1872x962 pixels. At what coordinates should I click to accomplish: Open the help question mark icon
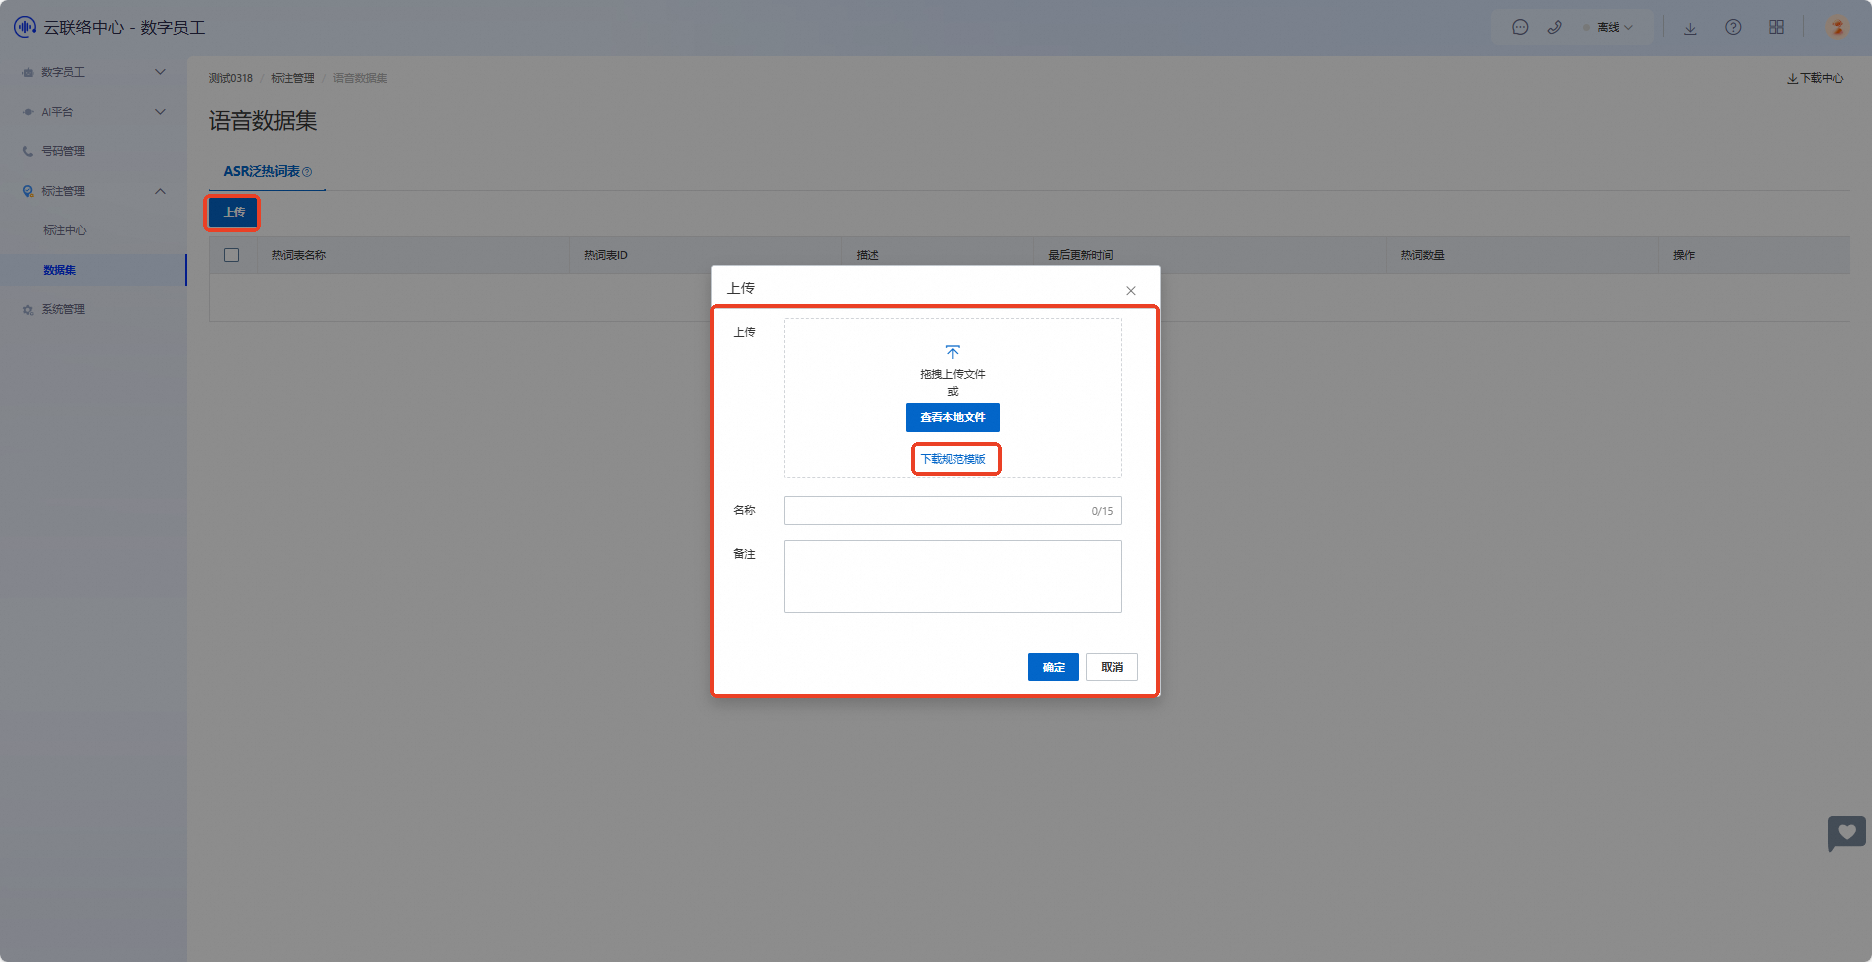[1733, 28]
